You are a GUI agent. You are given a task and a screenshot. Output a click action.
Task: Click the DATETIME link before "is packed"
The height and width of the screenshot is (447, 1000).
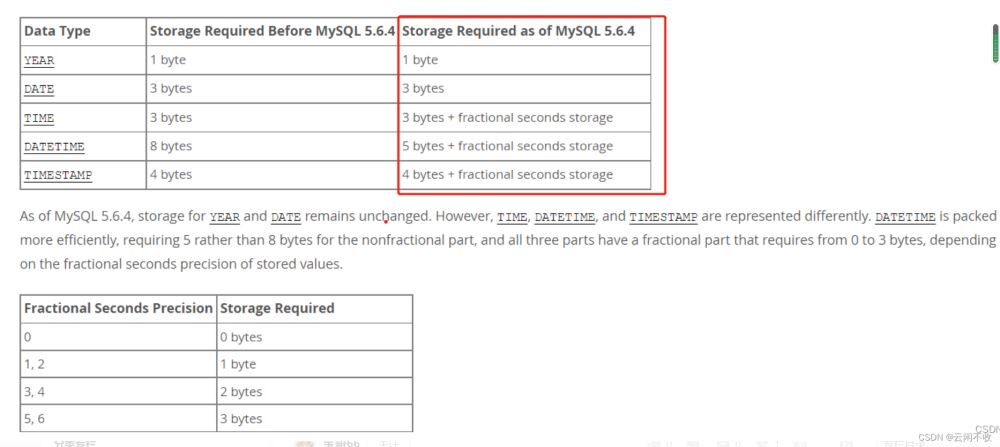pyautogui.click(x=905, y=216)
